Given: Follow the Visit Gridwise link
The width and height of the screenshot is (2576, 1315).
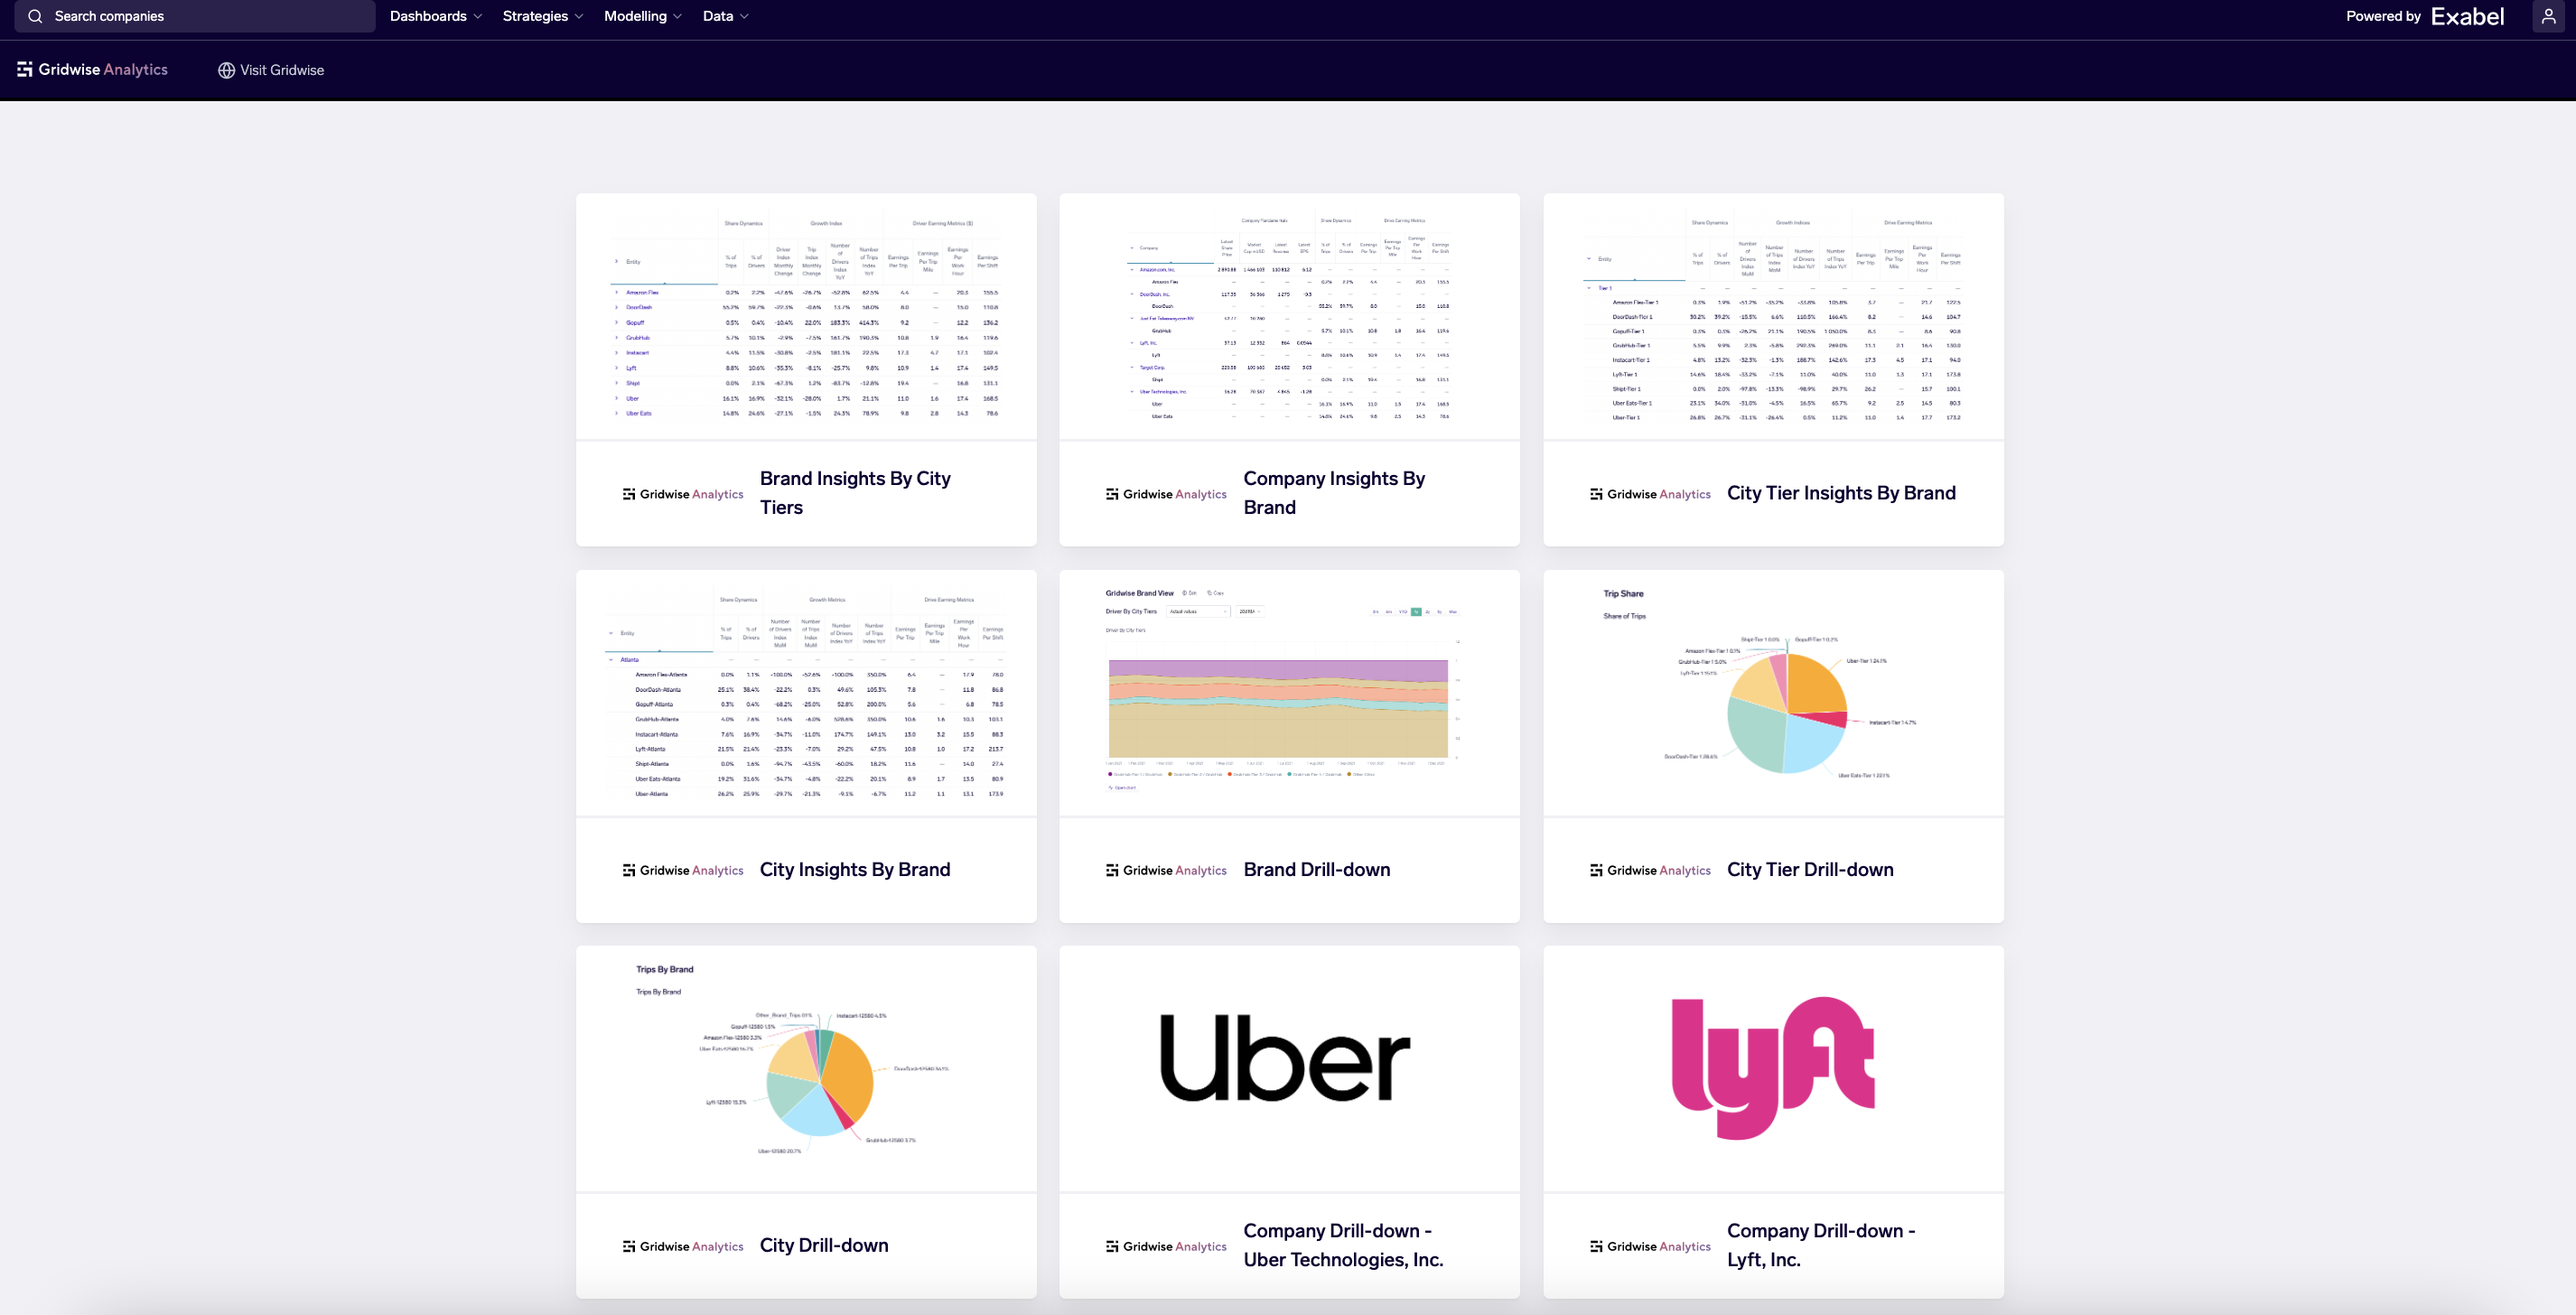Looking at the screenshot, I should (271, 70).
